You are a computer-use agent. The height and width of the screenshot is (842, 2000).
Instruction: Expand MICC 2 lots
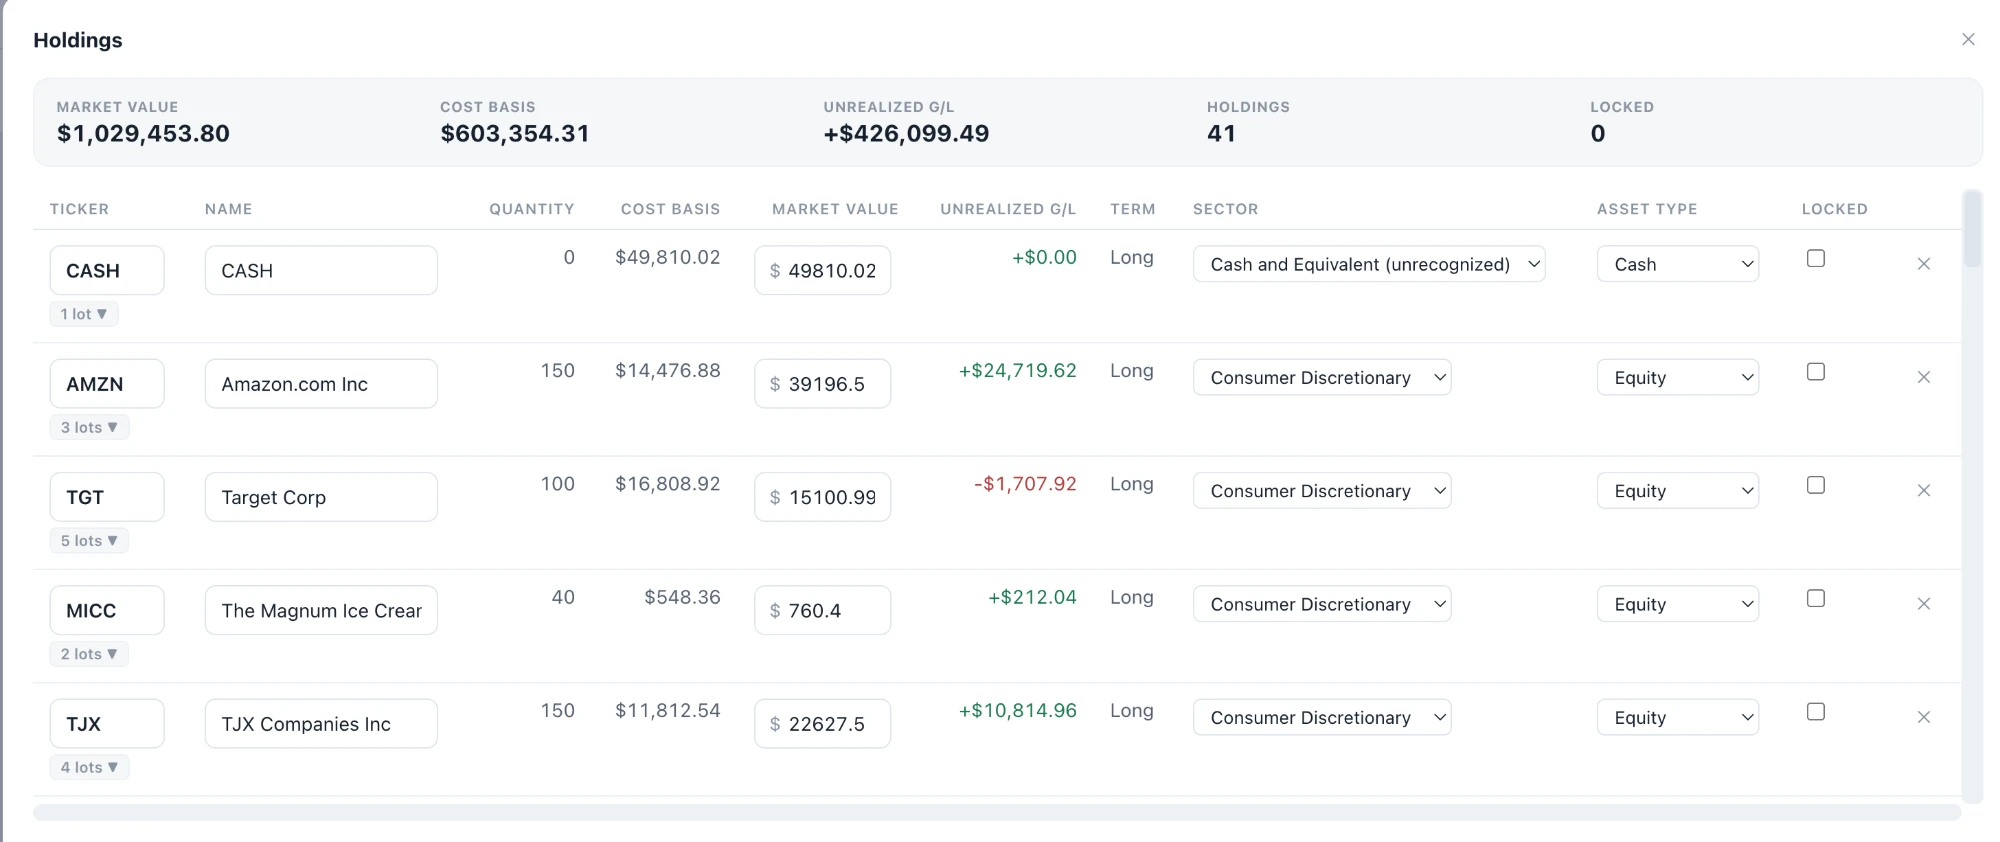tap(89, 654)
